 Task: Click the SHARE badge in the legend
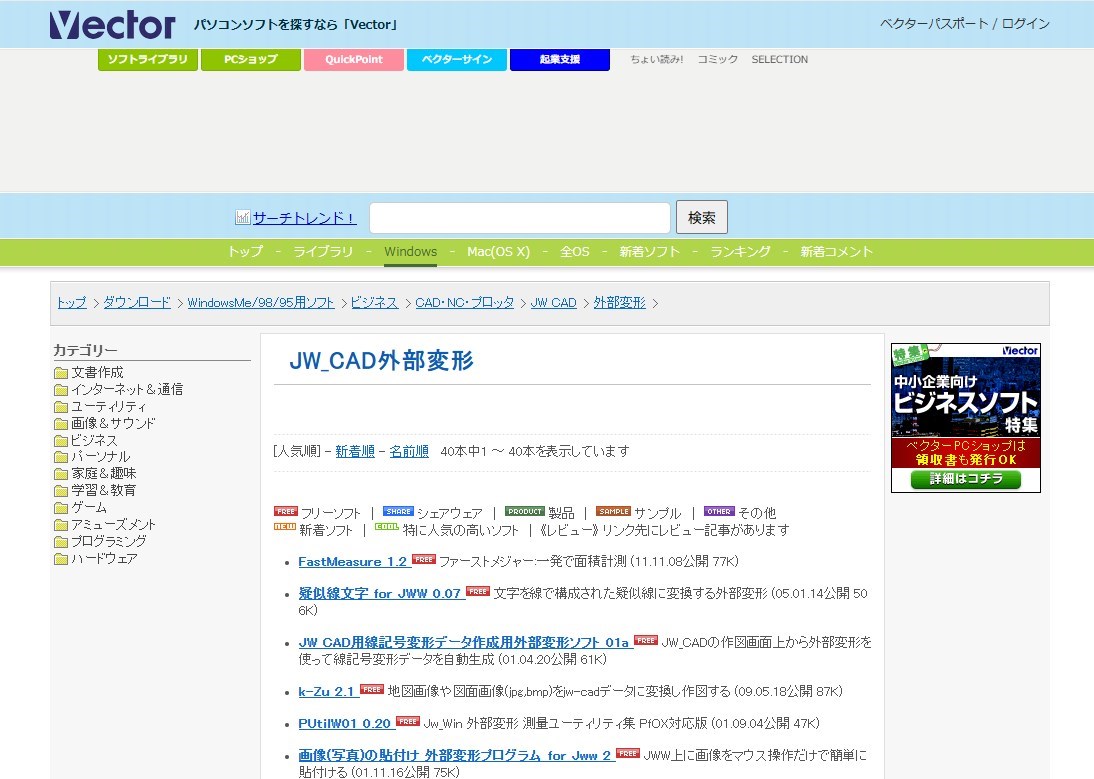pyautogui.click(x=398, y=511)
